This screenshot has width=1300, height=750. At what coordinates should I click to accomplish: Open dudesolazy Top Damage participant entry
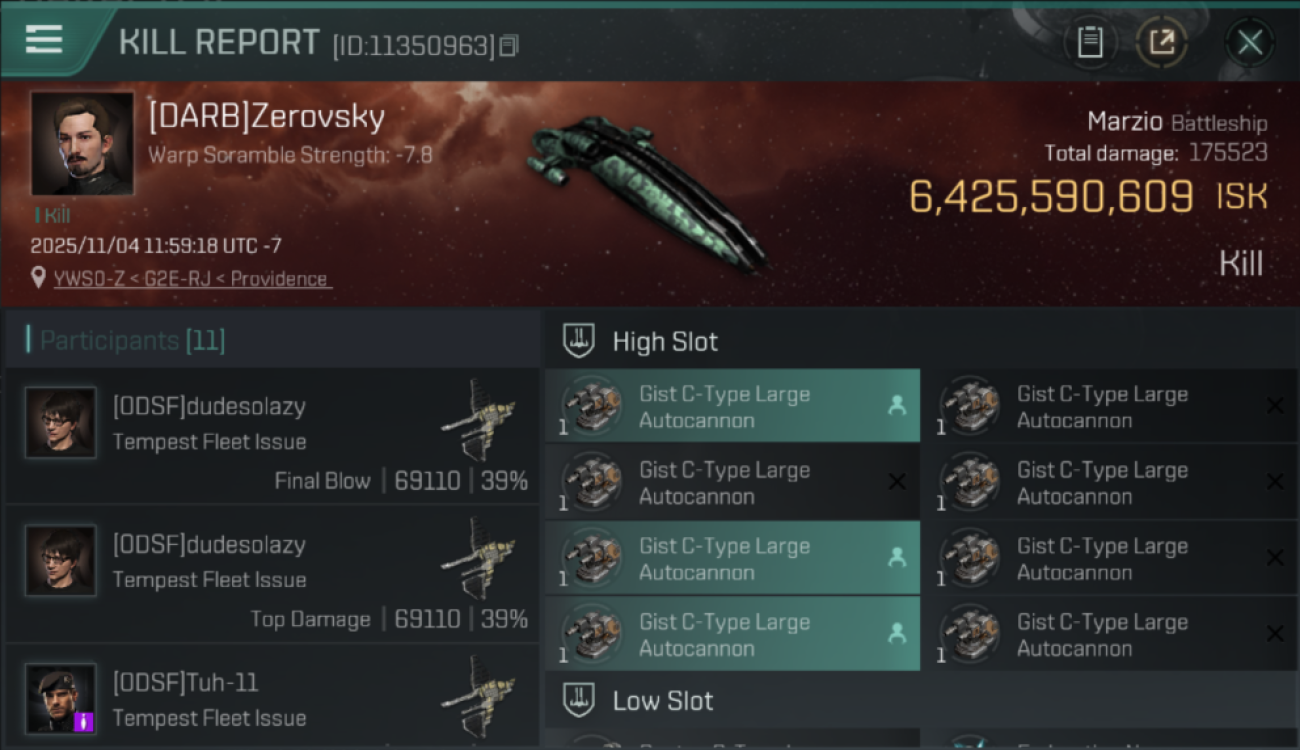(x=272, y=574)
